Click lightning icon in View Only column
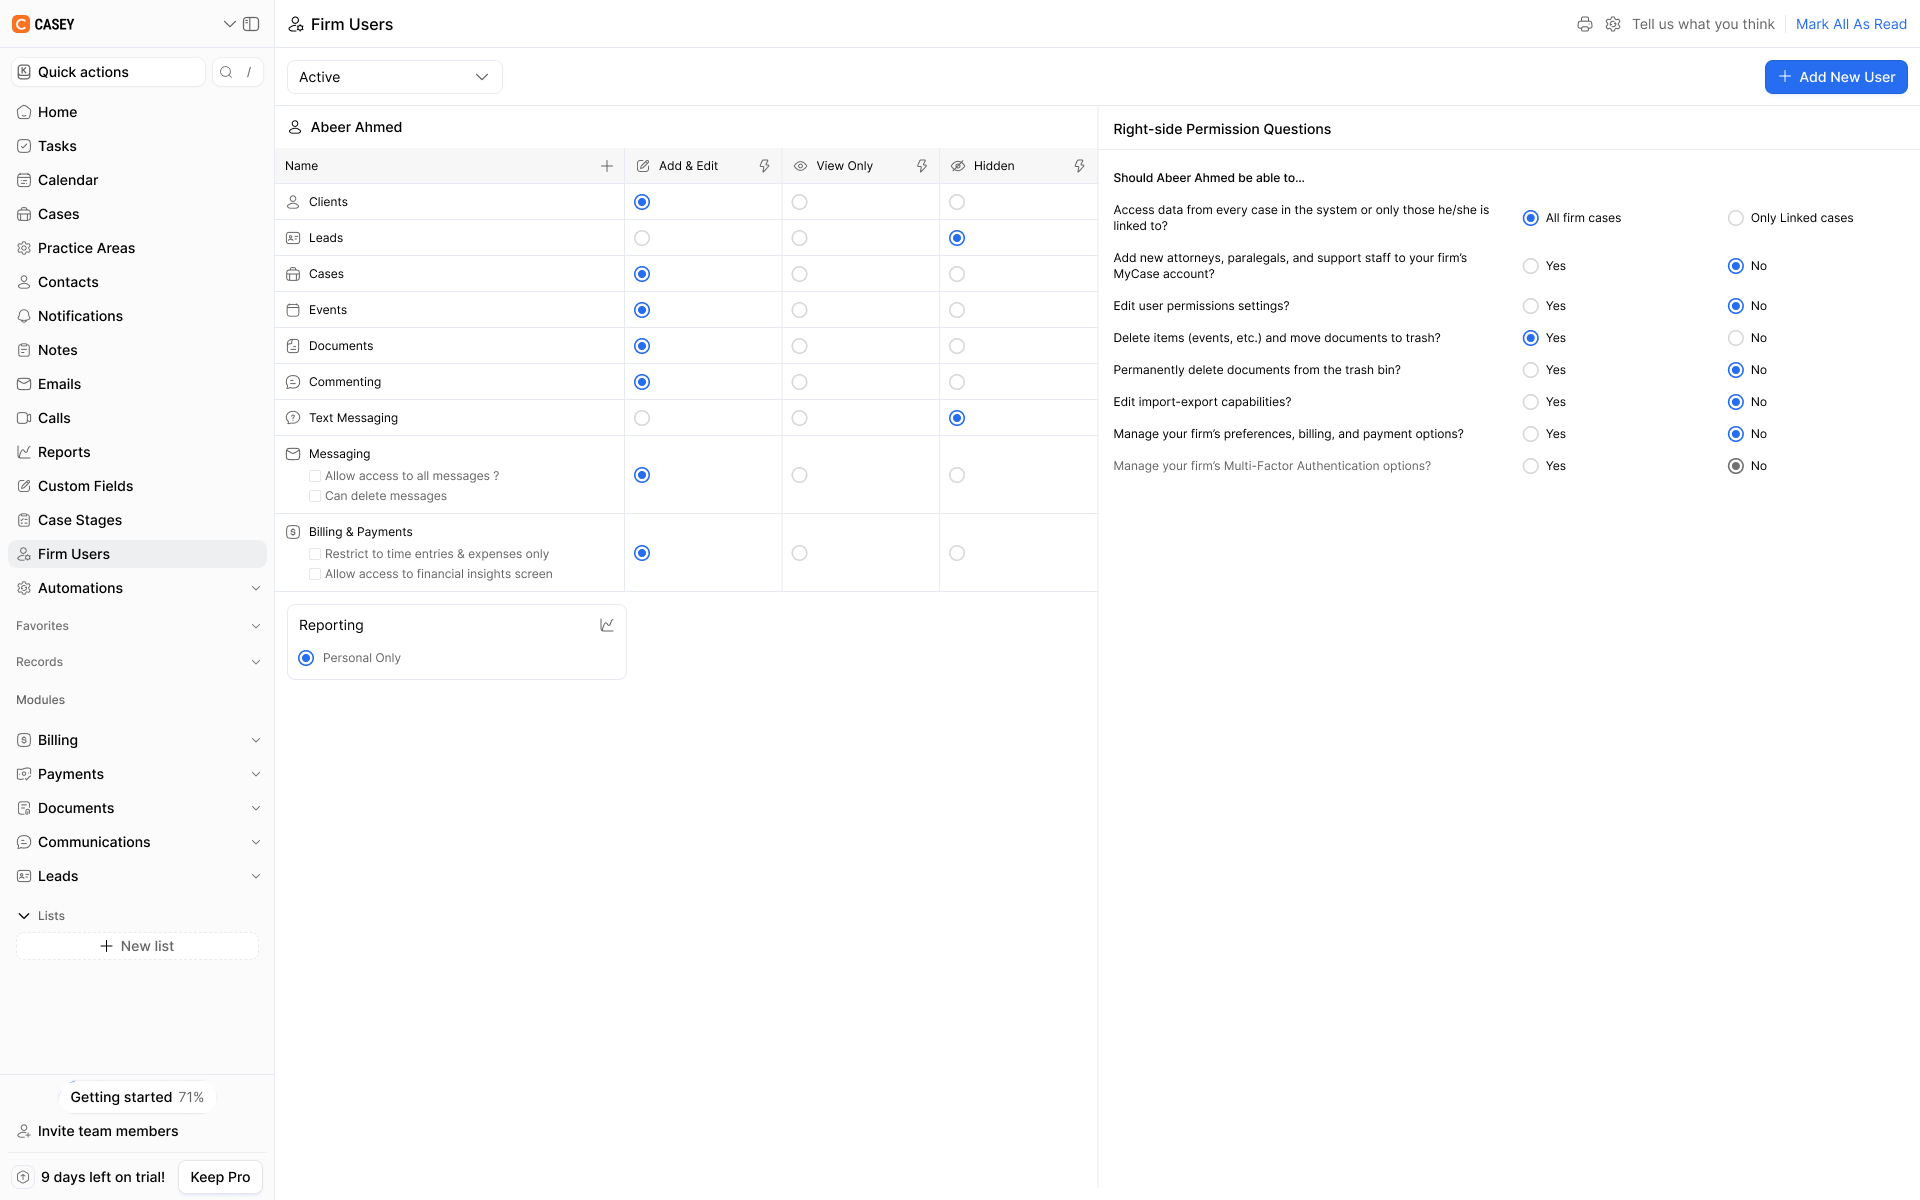Viewport: 1920px width, 1200px height. [x=922, y=166]
